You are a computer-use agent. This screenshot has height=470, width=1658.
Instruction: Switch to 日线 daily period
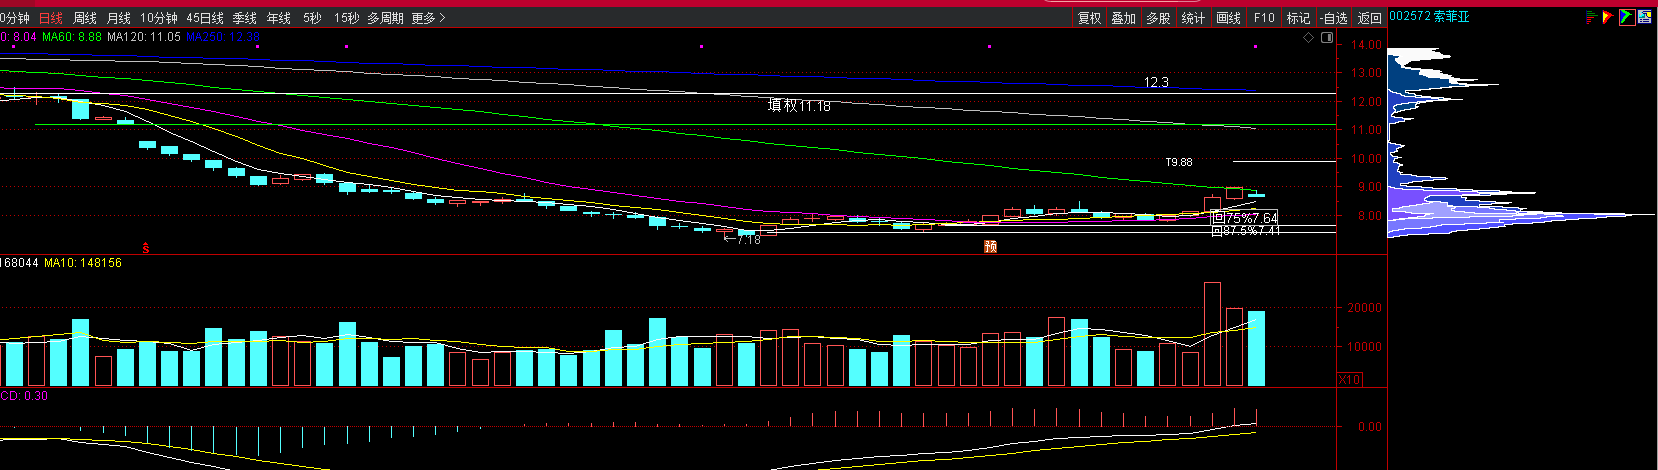(50, 18)
